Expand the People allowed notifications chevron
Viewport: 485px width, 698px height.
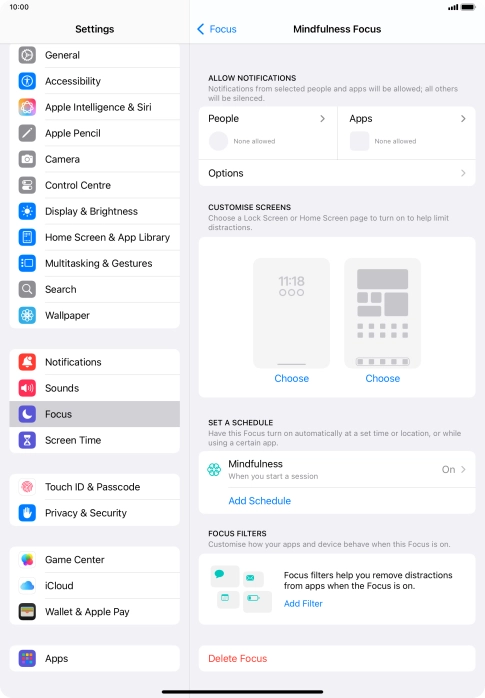tap(323, 118)
